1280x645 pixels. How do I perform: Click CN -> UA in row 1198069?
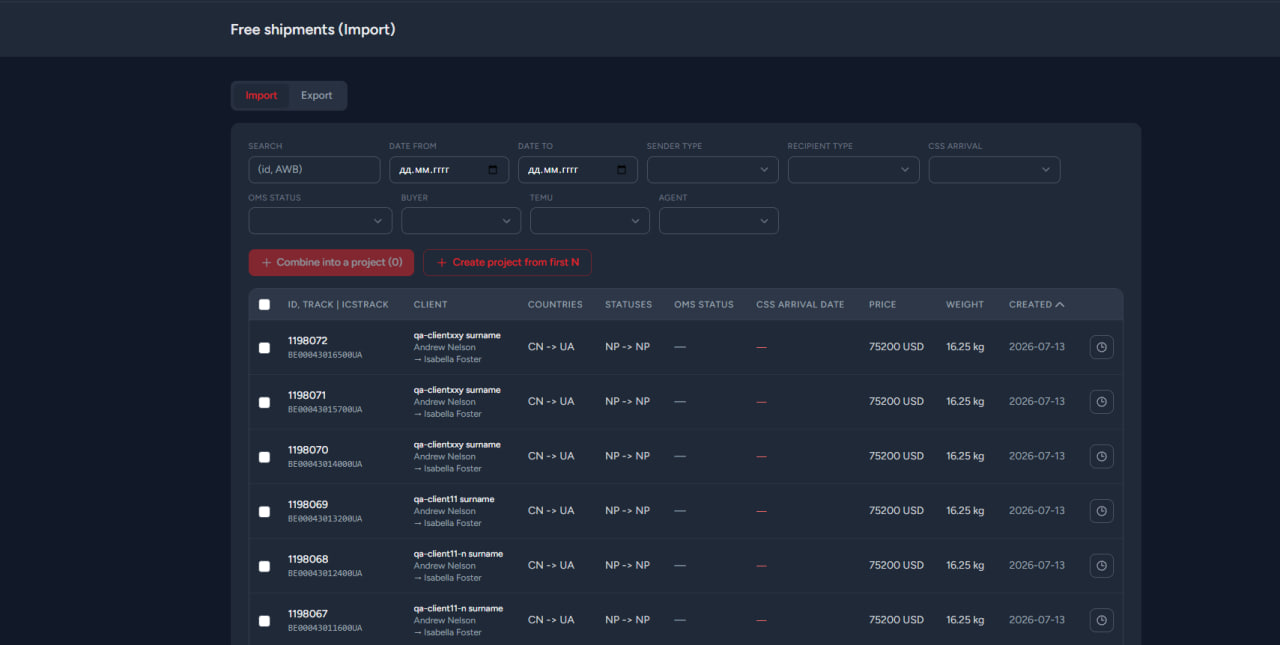pos(551,510)
